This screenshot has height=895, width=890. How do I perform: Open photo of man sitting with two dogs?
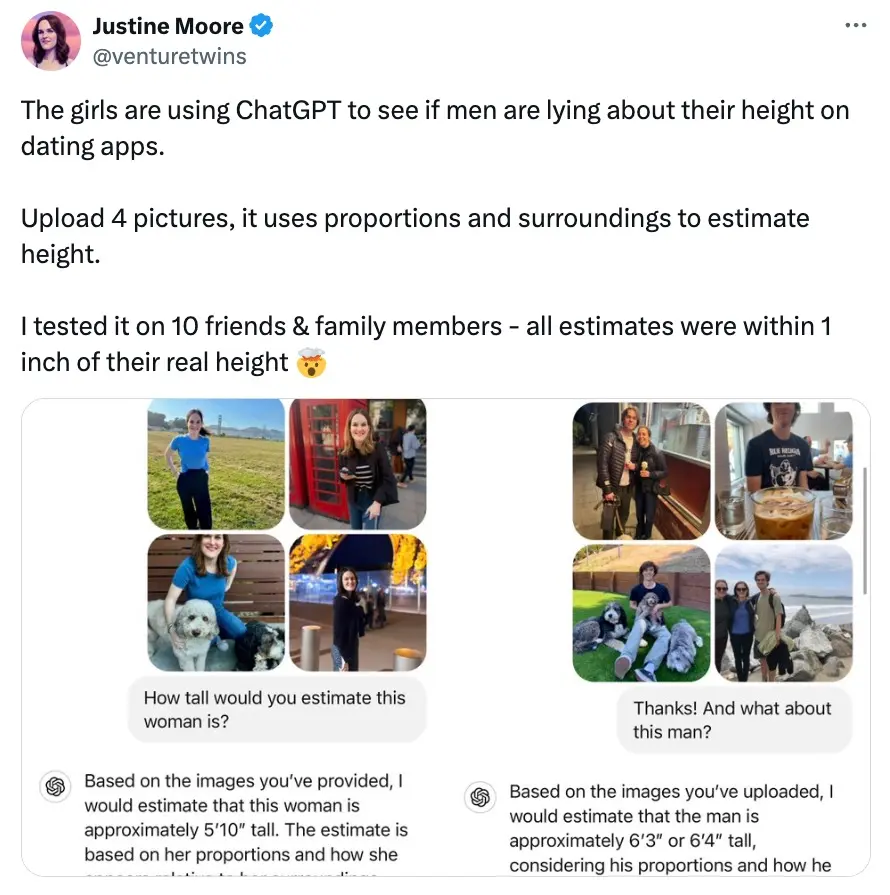click(x=641, y=612)
